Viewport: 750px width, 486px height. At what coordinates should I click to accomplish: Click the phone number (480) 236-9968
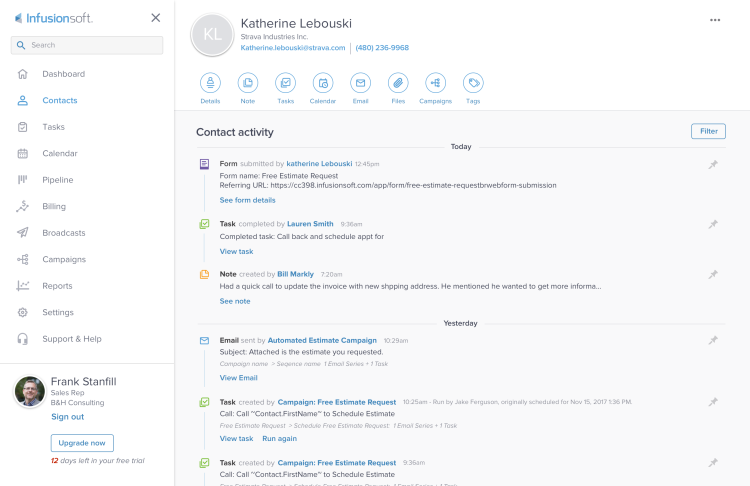[382, 48]
